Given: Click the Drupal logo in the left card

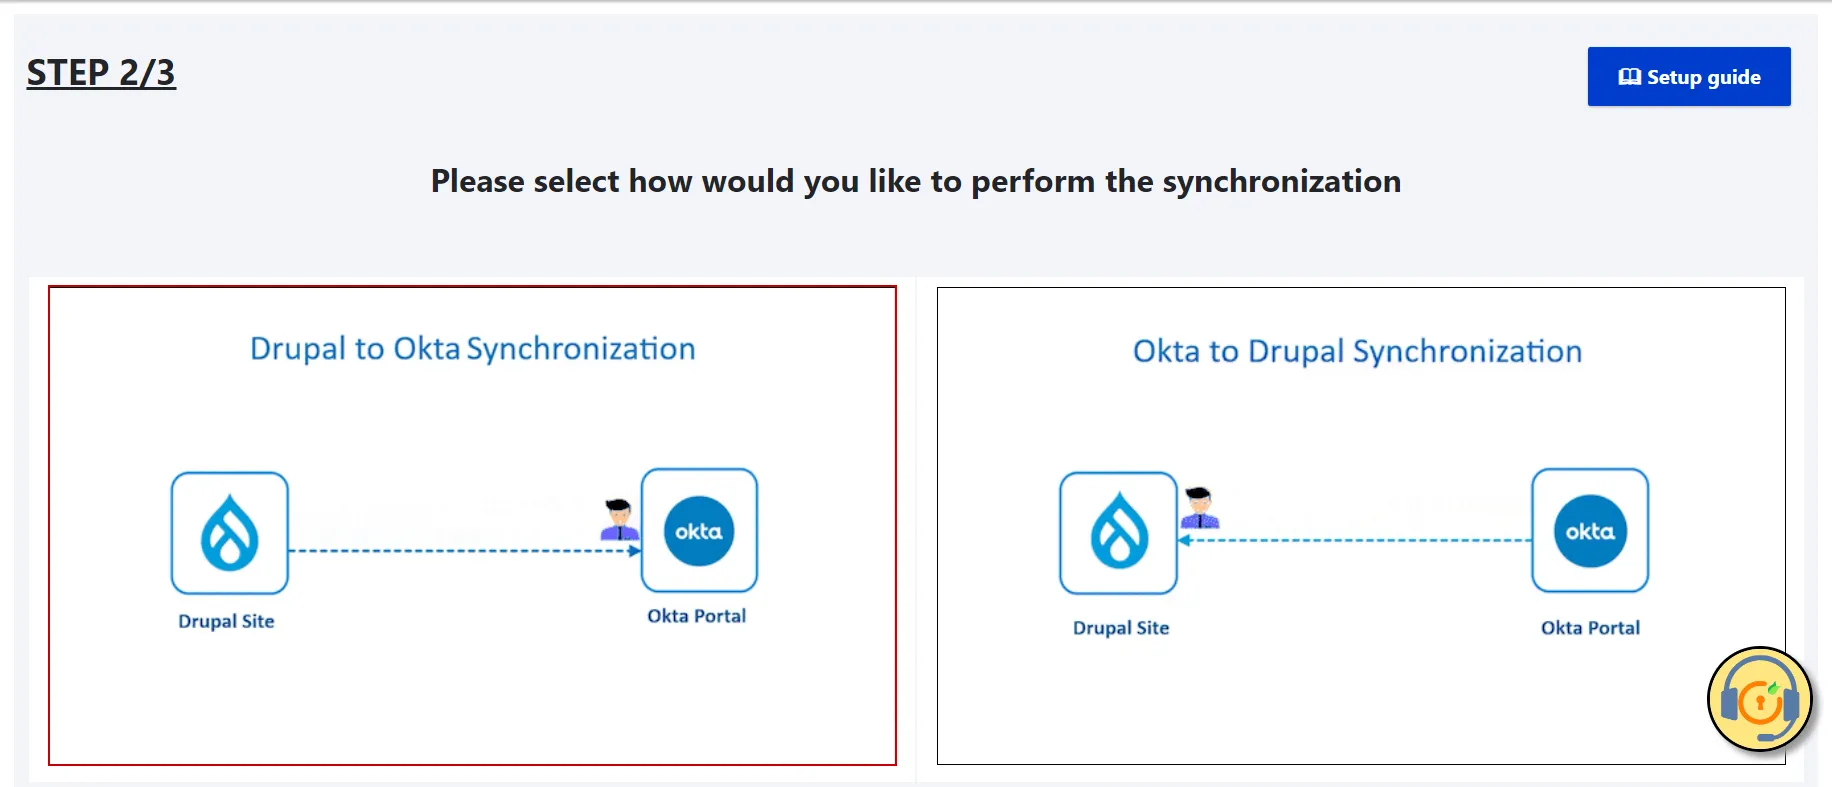Looking at the screenshot, I should click(x=230, y=533).
